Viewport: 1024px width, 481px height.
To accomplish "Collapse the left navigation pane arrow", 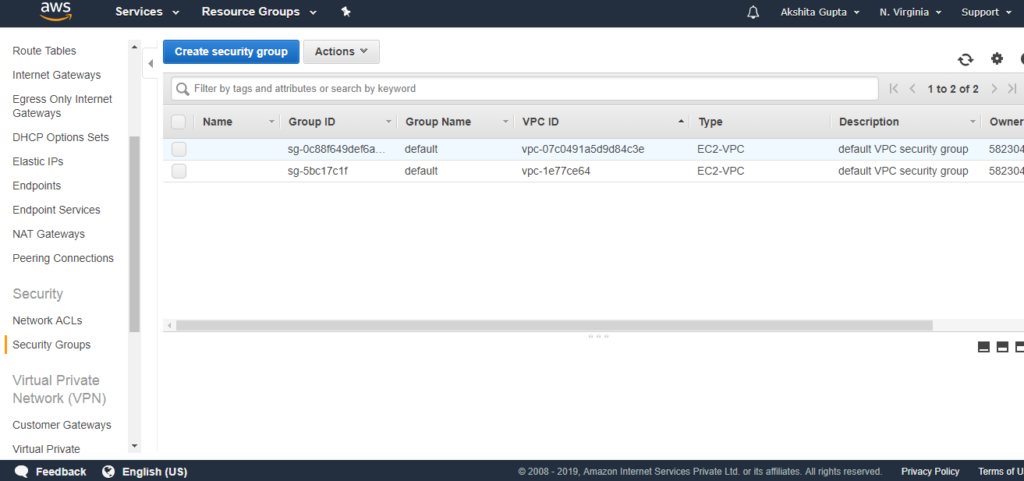I will click(150, 63).
